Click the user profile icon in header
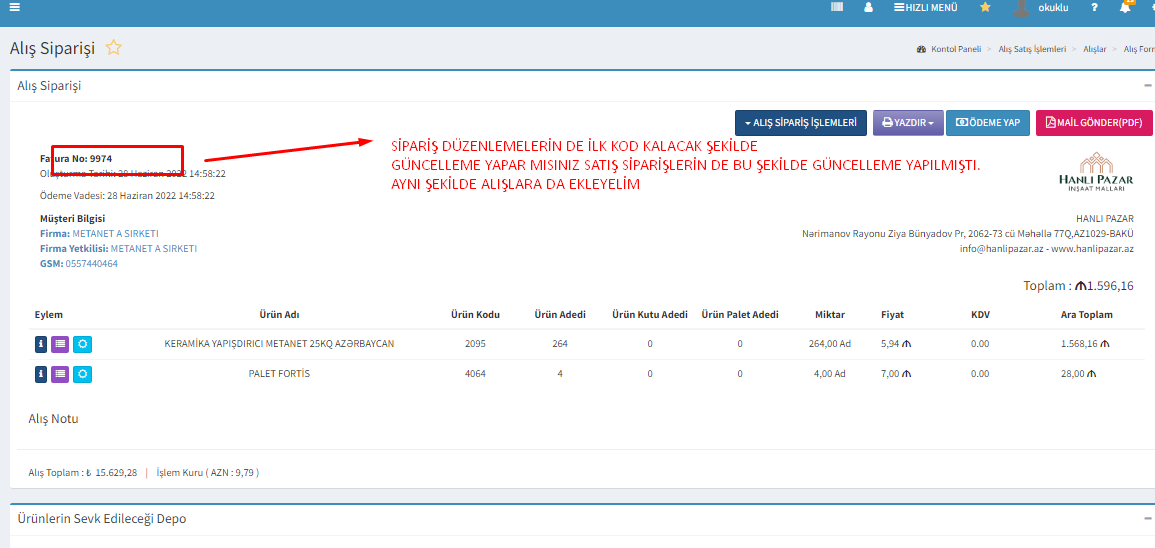 pyautogui.click(x=868, y=7)
